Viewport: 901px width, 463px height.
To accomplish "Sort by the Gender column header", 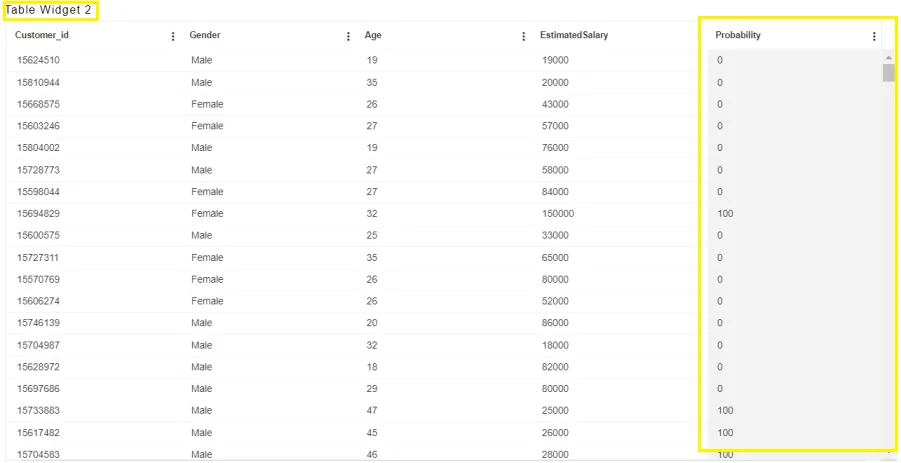I will (x=205, y=35).
